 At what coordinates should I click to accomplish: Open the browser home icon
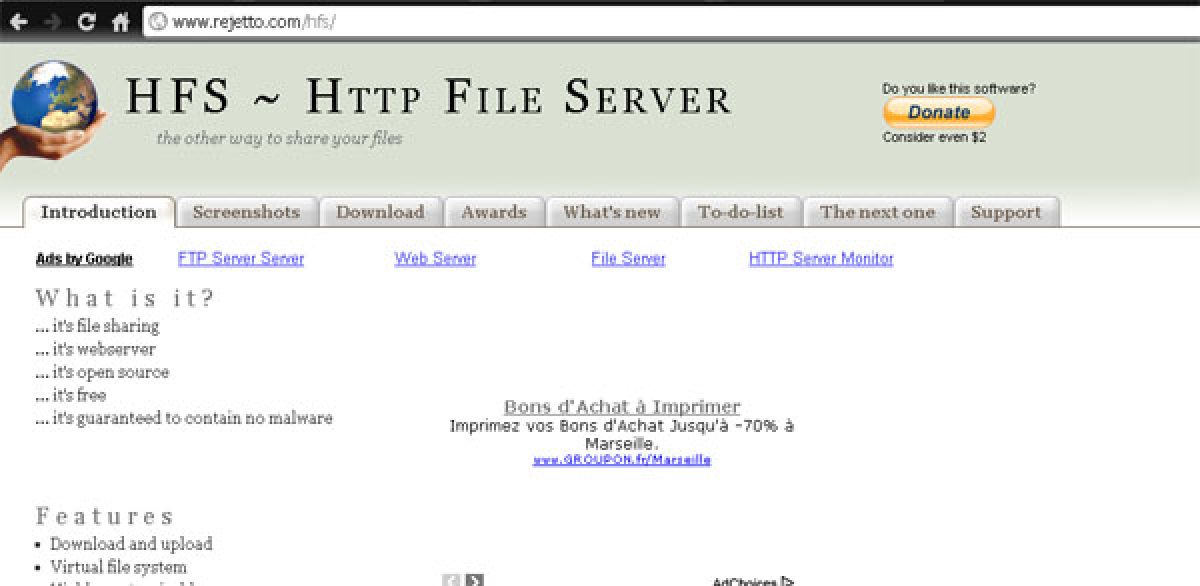click(121, 21)
